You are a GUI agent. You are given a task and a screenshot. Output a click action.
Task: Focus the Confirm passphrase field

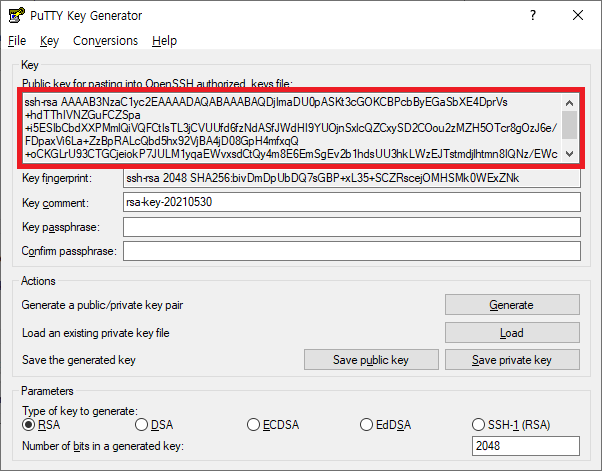[352, 251]
